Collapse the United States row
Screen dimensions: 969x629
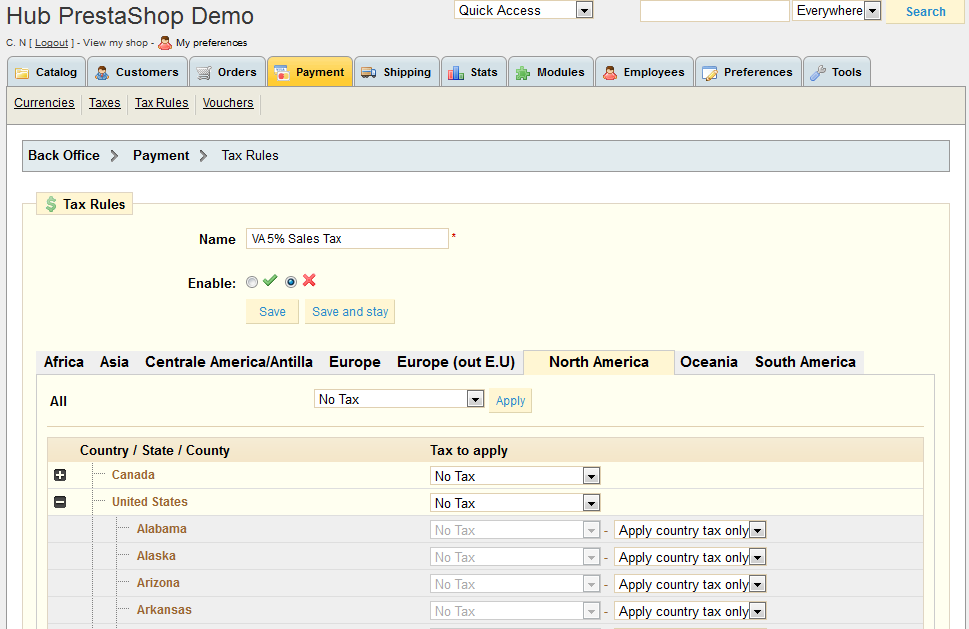click(x=60, y=503)
